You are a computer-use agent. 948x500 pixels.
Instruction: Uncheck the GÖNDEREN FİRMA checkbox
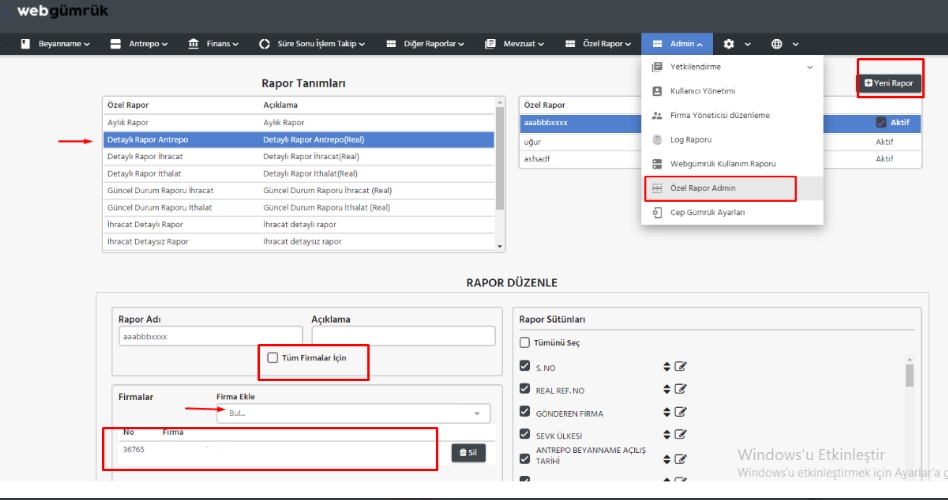tap(525, 411)
